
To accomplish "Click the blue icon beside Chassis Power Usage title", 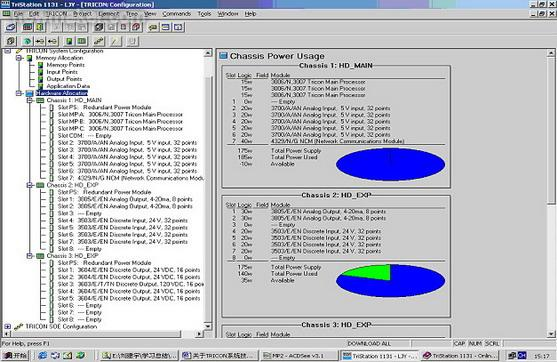I will (223, 55).
